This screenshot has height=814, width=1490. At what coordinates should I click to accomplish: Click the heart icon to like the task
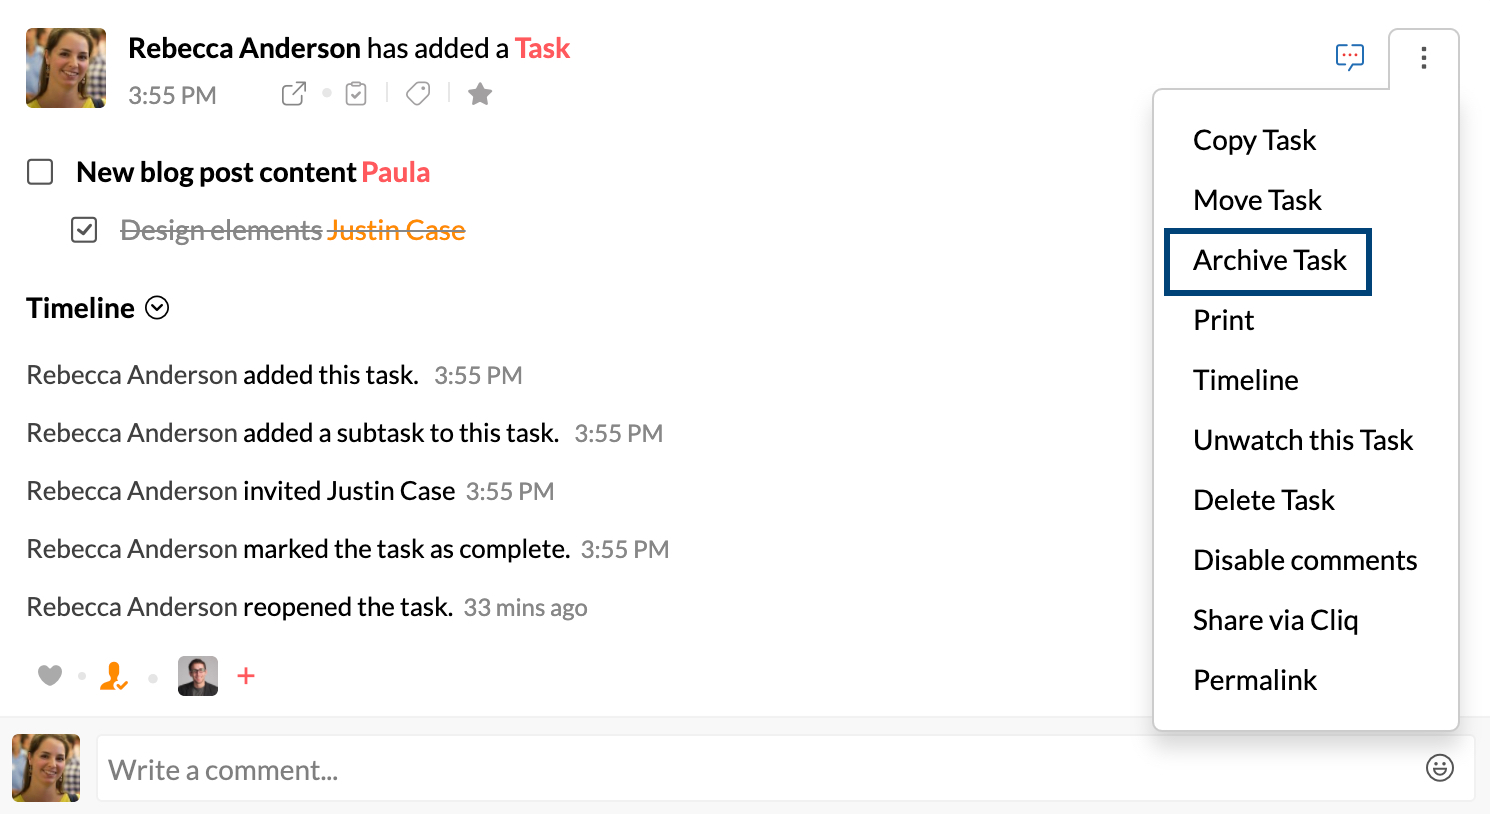tap(49, 675)
